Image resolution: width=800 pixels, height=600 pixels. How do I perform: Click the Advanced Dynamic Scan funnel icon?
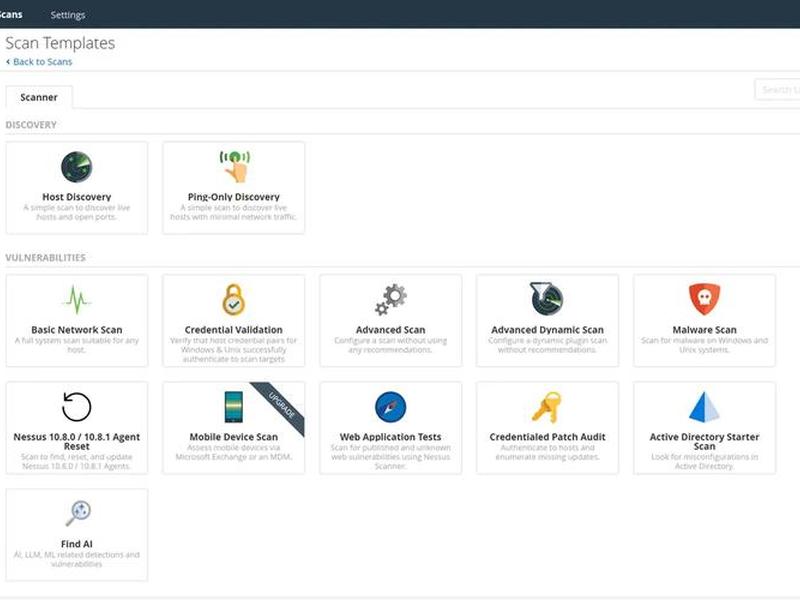click(x=546, y=299)
